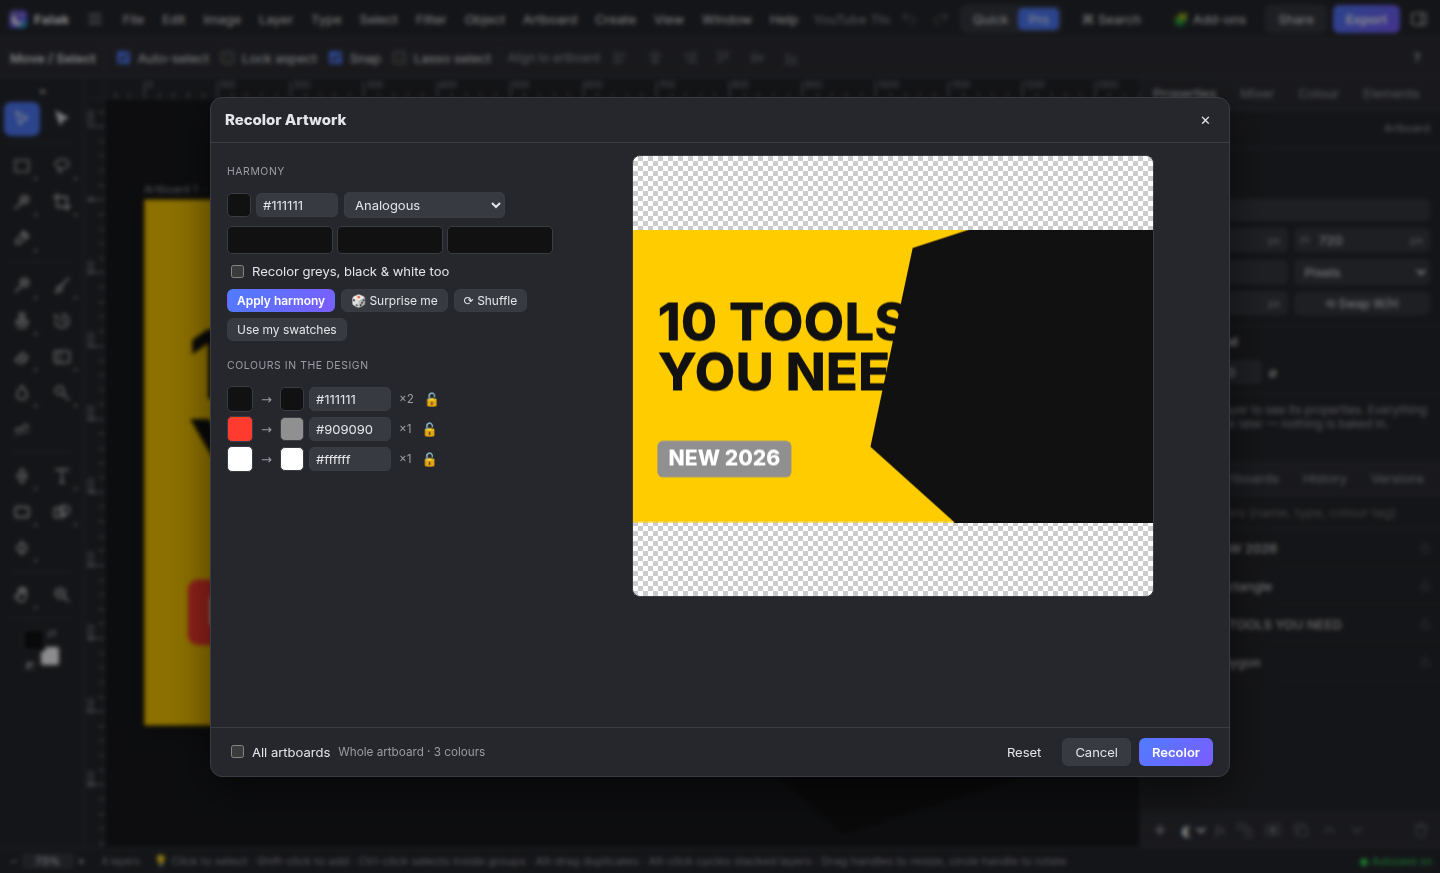Image resolution: width=1440 pixels, height=873 pixels.
Task: Open the Window menu
Action: click(x=727, y=19)
